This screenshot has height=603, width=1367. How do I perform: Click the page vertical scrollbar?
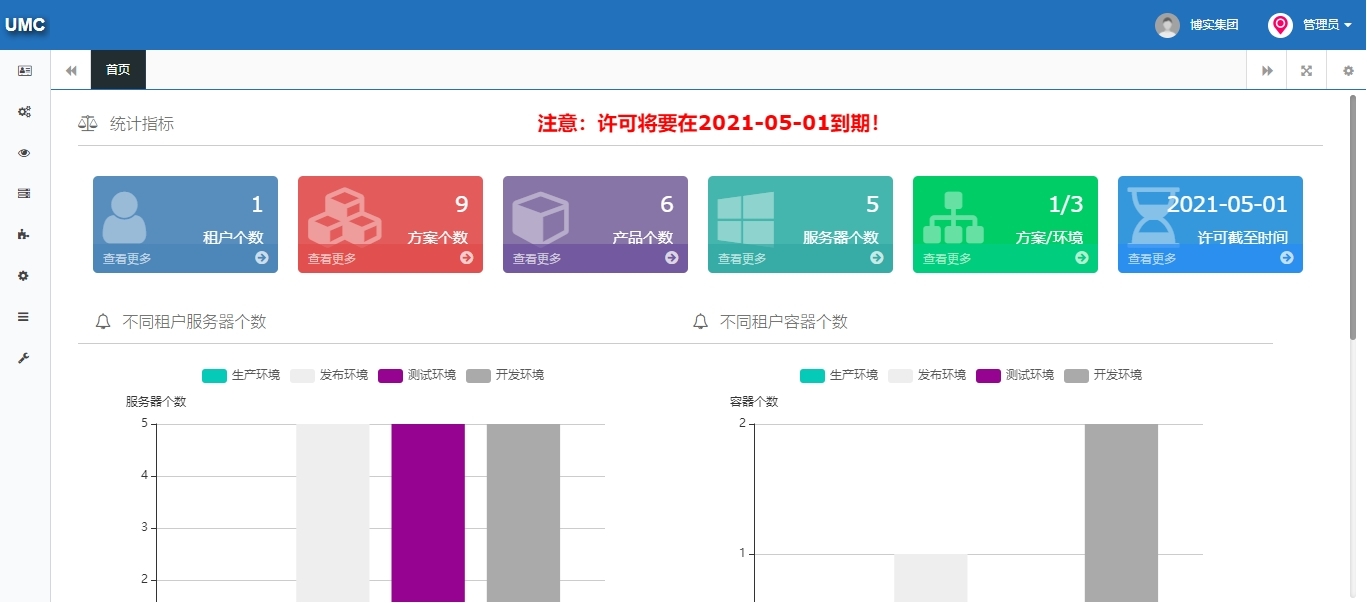pos(1353,217)
